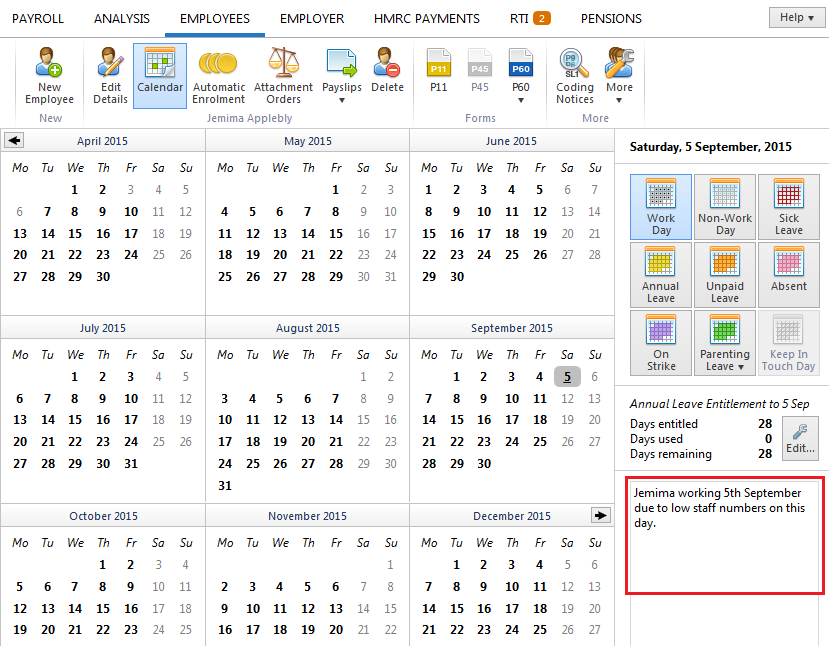829x646 pixels.
Task: Switch to the ANALYSIS tab
Action: click(122, 19)
